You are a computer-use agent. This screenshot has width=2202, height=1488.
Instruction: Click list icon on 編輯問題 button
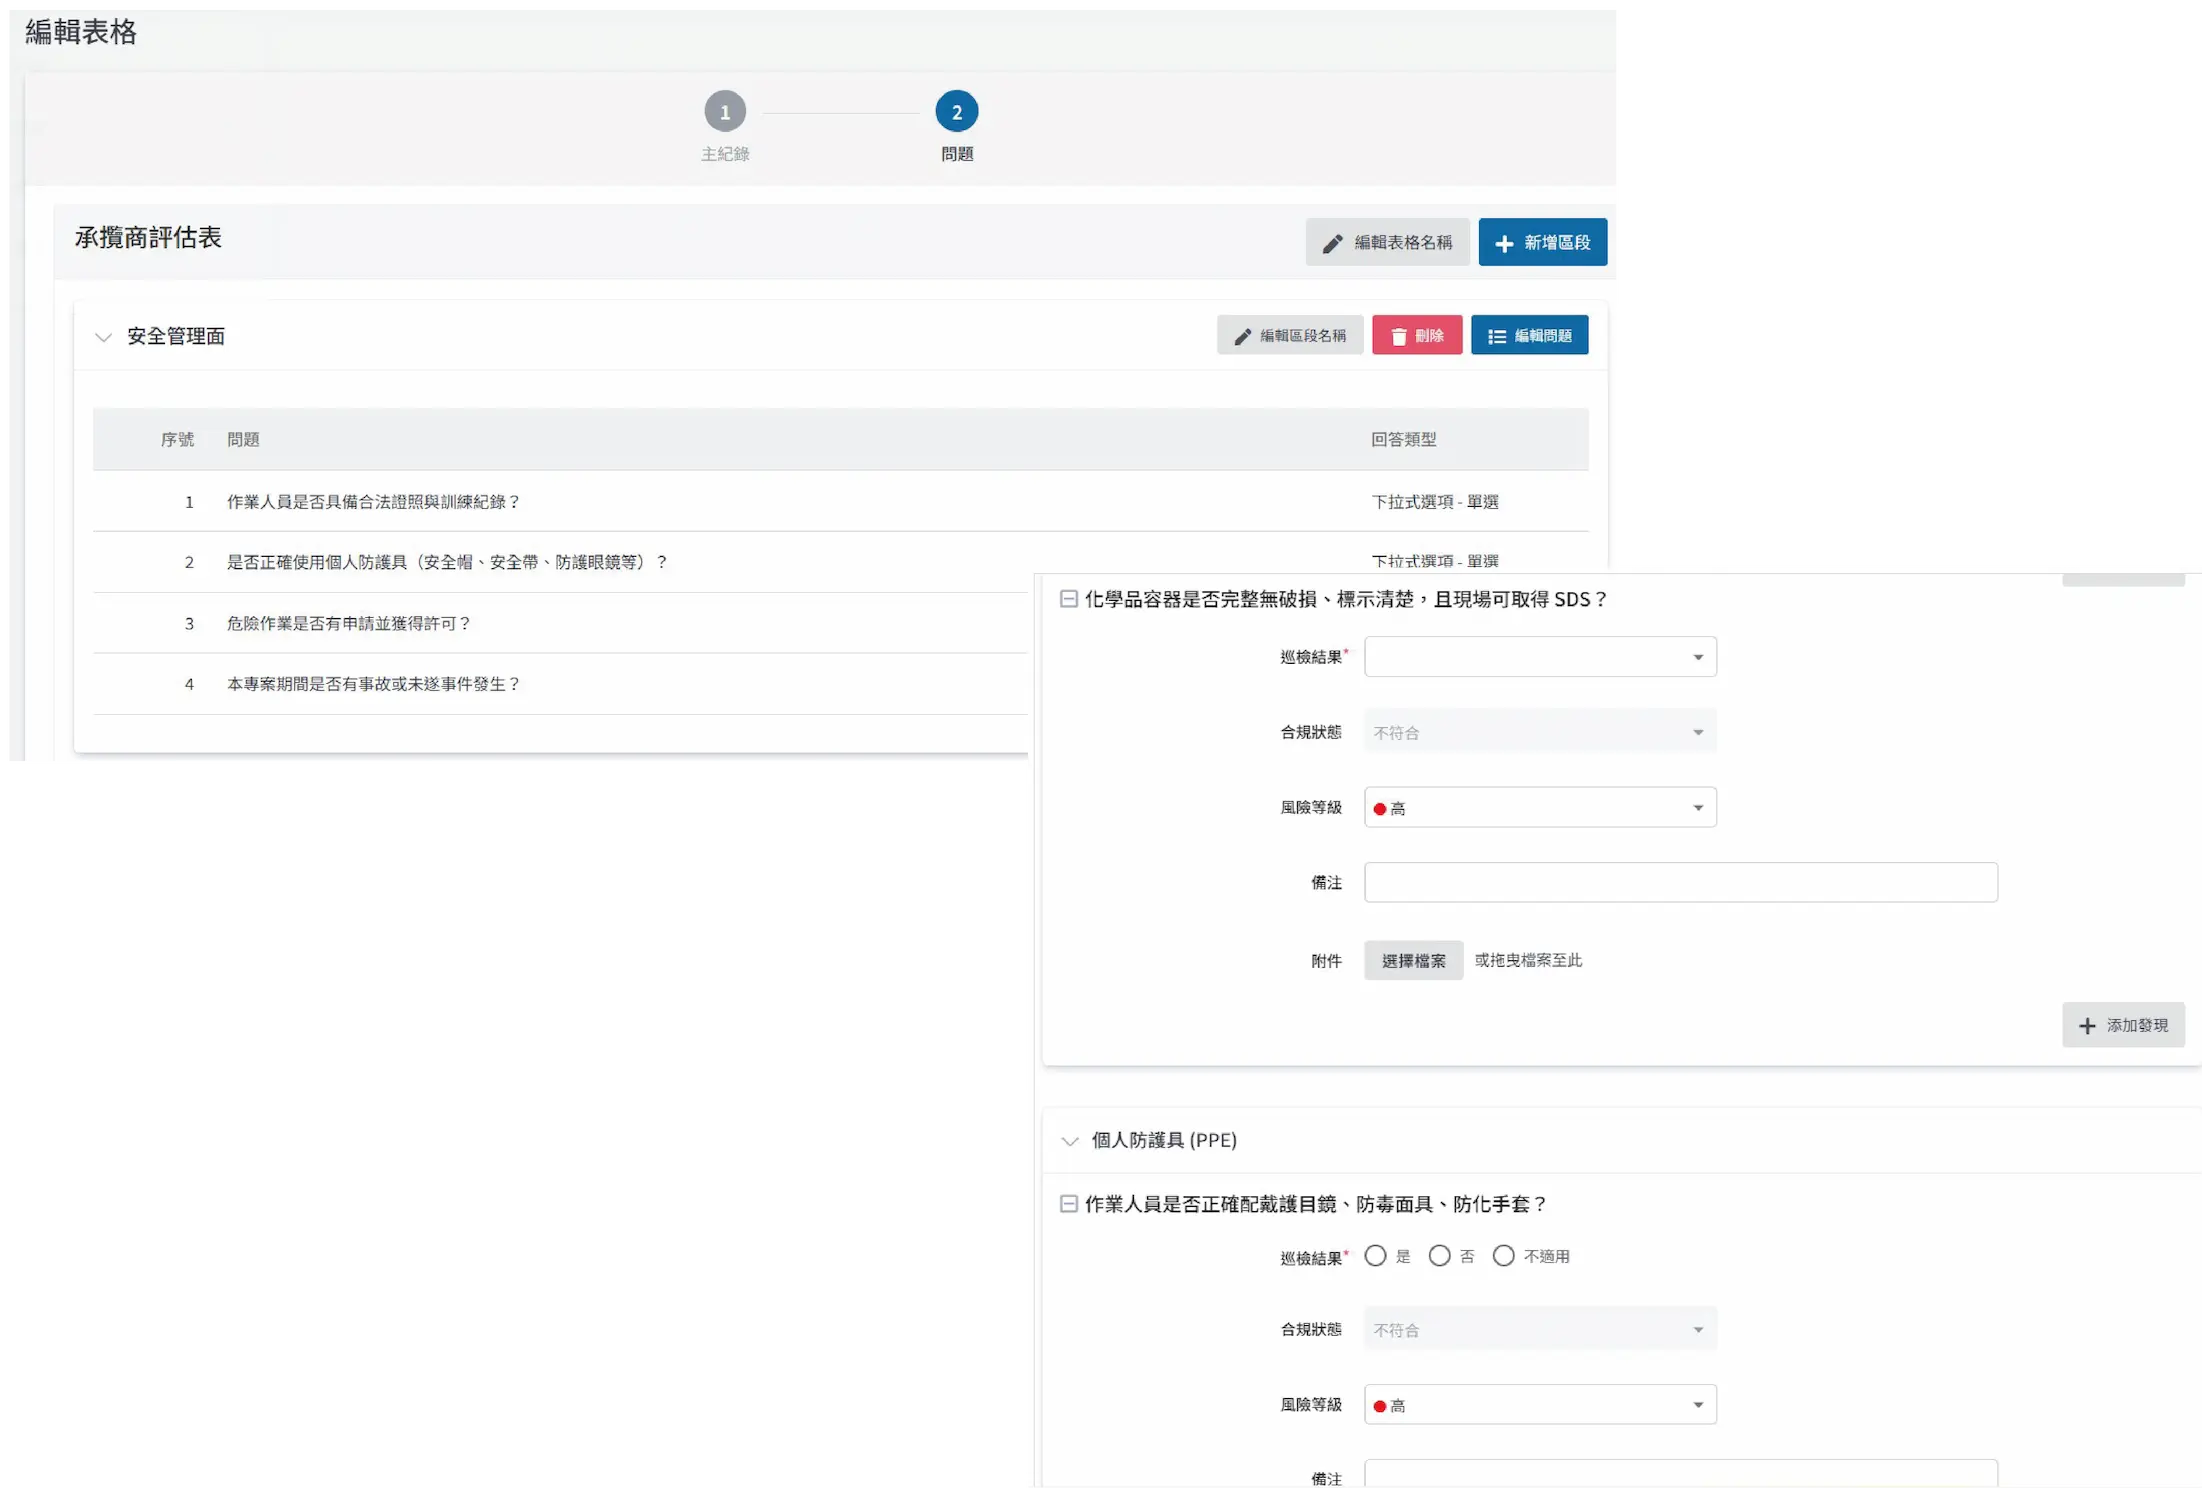[x=1496, y=336]
